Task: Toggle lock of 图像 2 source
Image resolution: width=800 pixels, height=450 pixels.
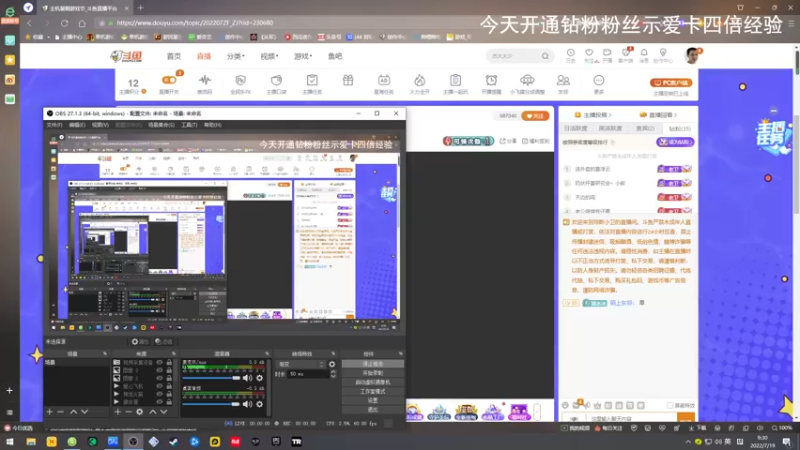Action: (169, 378)
